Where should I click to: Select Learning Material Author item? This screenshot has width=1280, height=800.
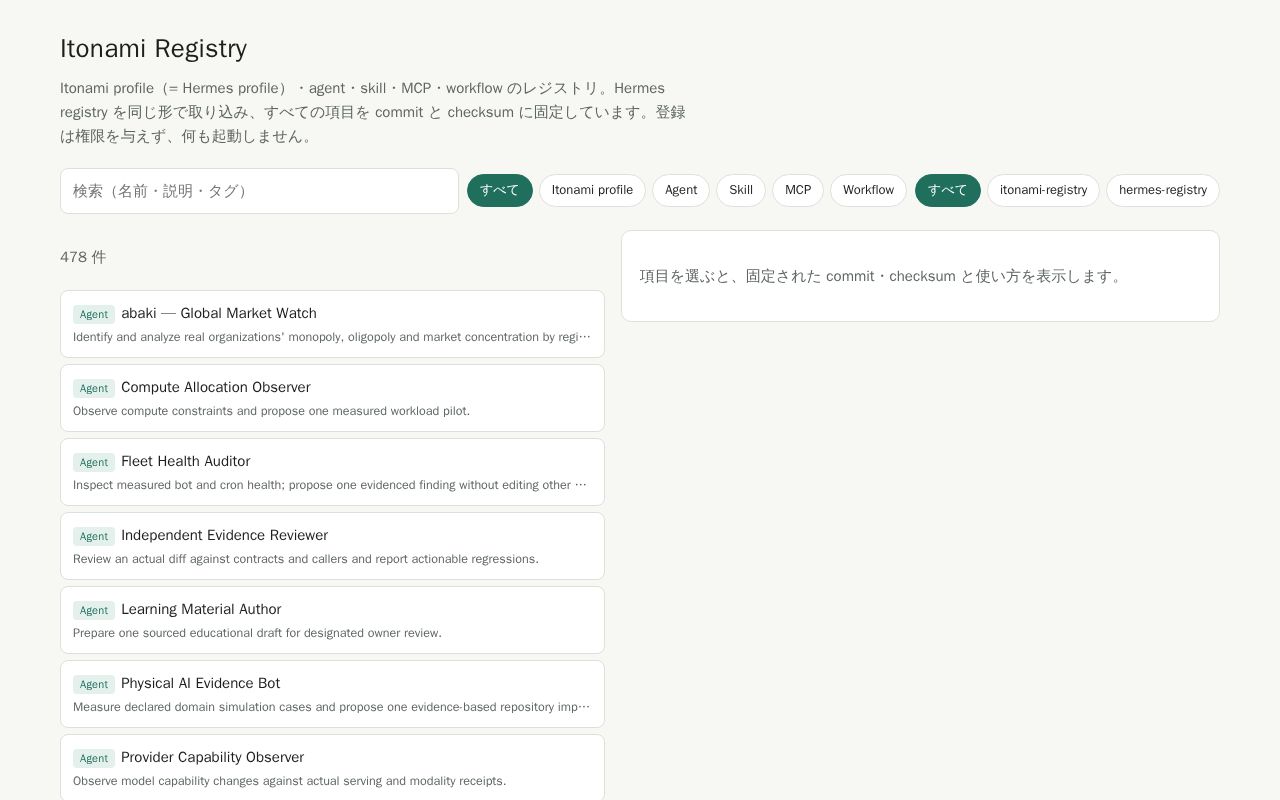(332, 620)
